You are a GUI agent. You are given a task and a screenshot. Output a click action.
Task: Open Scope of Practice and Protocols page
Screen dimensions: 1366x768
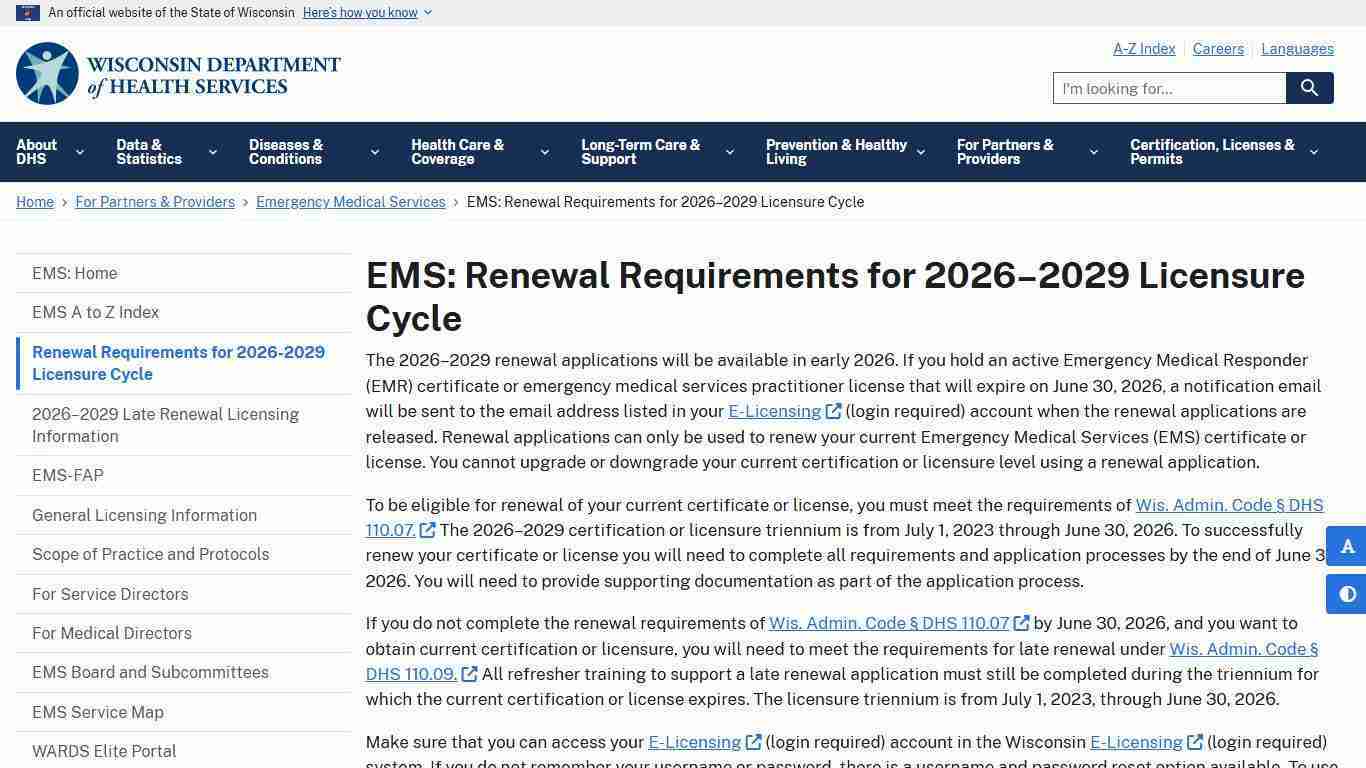(x=150, y=554)
